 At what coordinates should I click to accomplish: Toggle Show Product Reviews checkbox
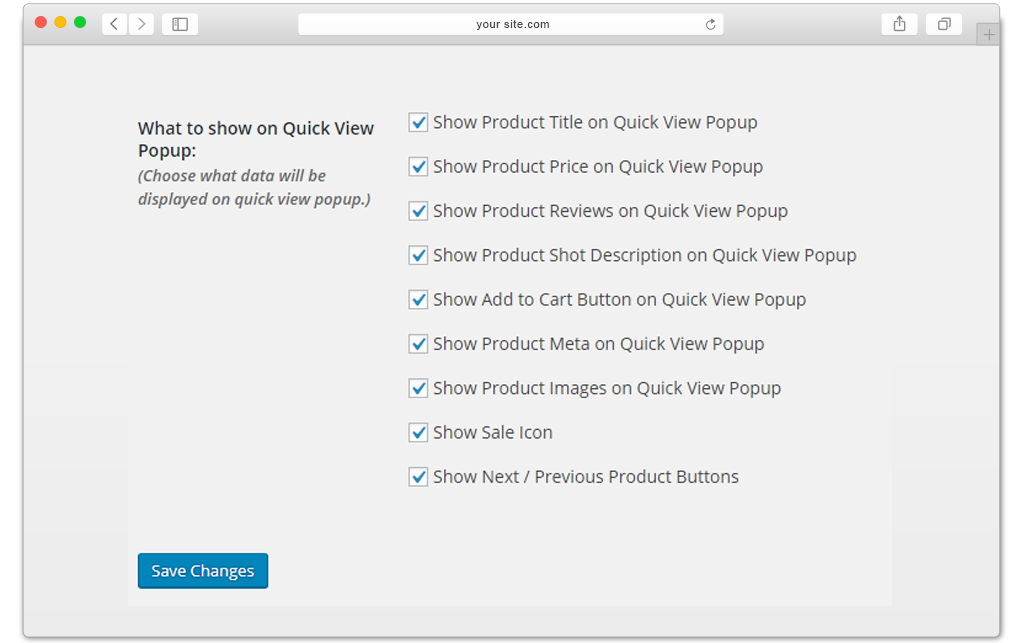click(418, 211)
